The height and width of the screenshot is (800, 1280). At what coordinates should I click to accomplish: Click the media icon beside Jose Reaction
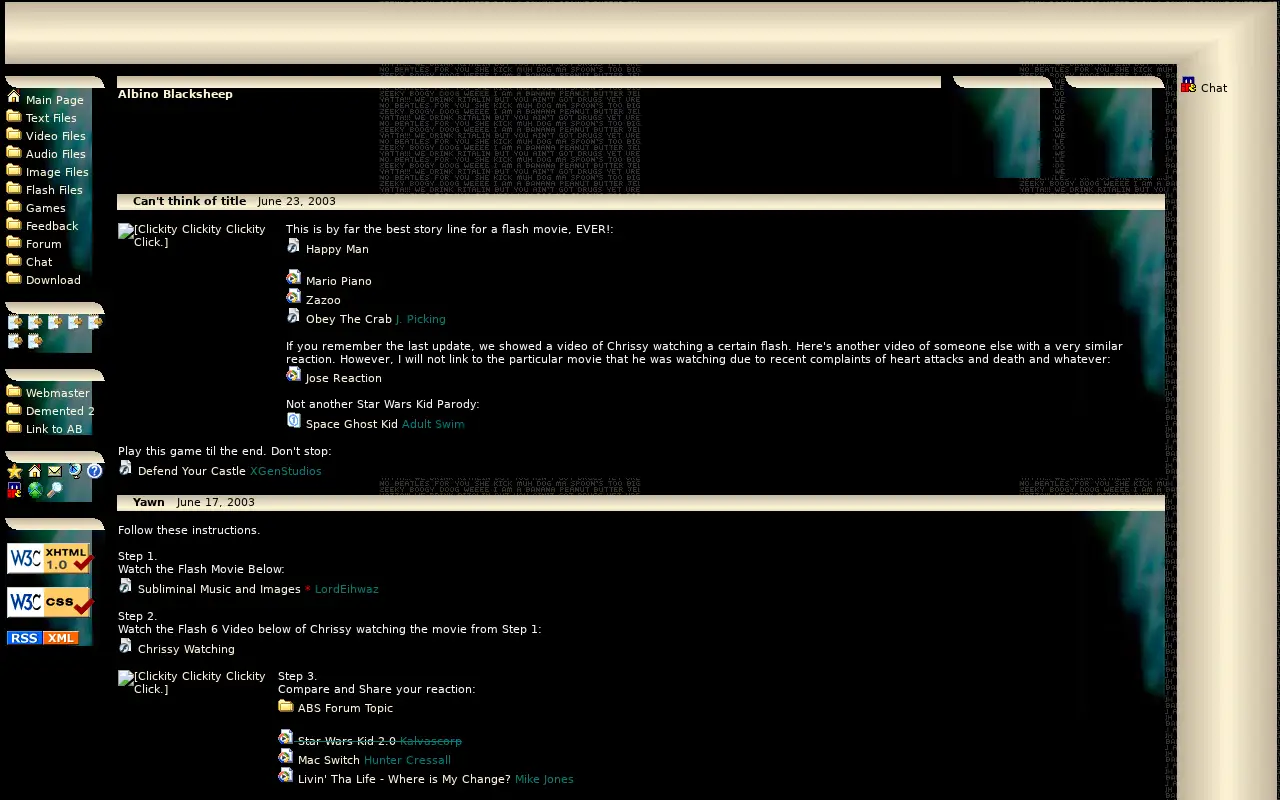[293, 375]
